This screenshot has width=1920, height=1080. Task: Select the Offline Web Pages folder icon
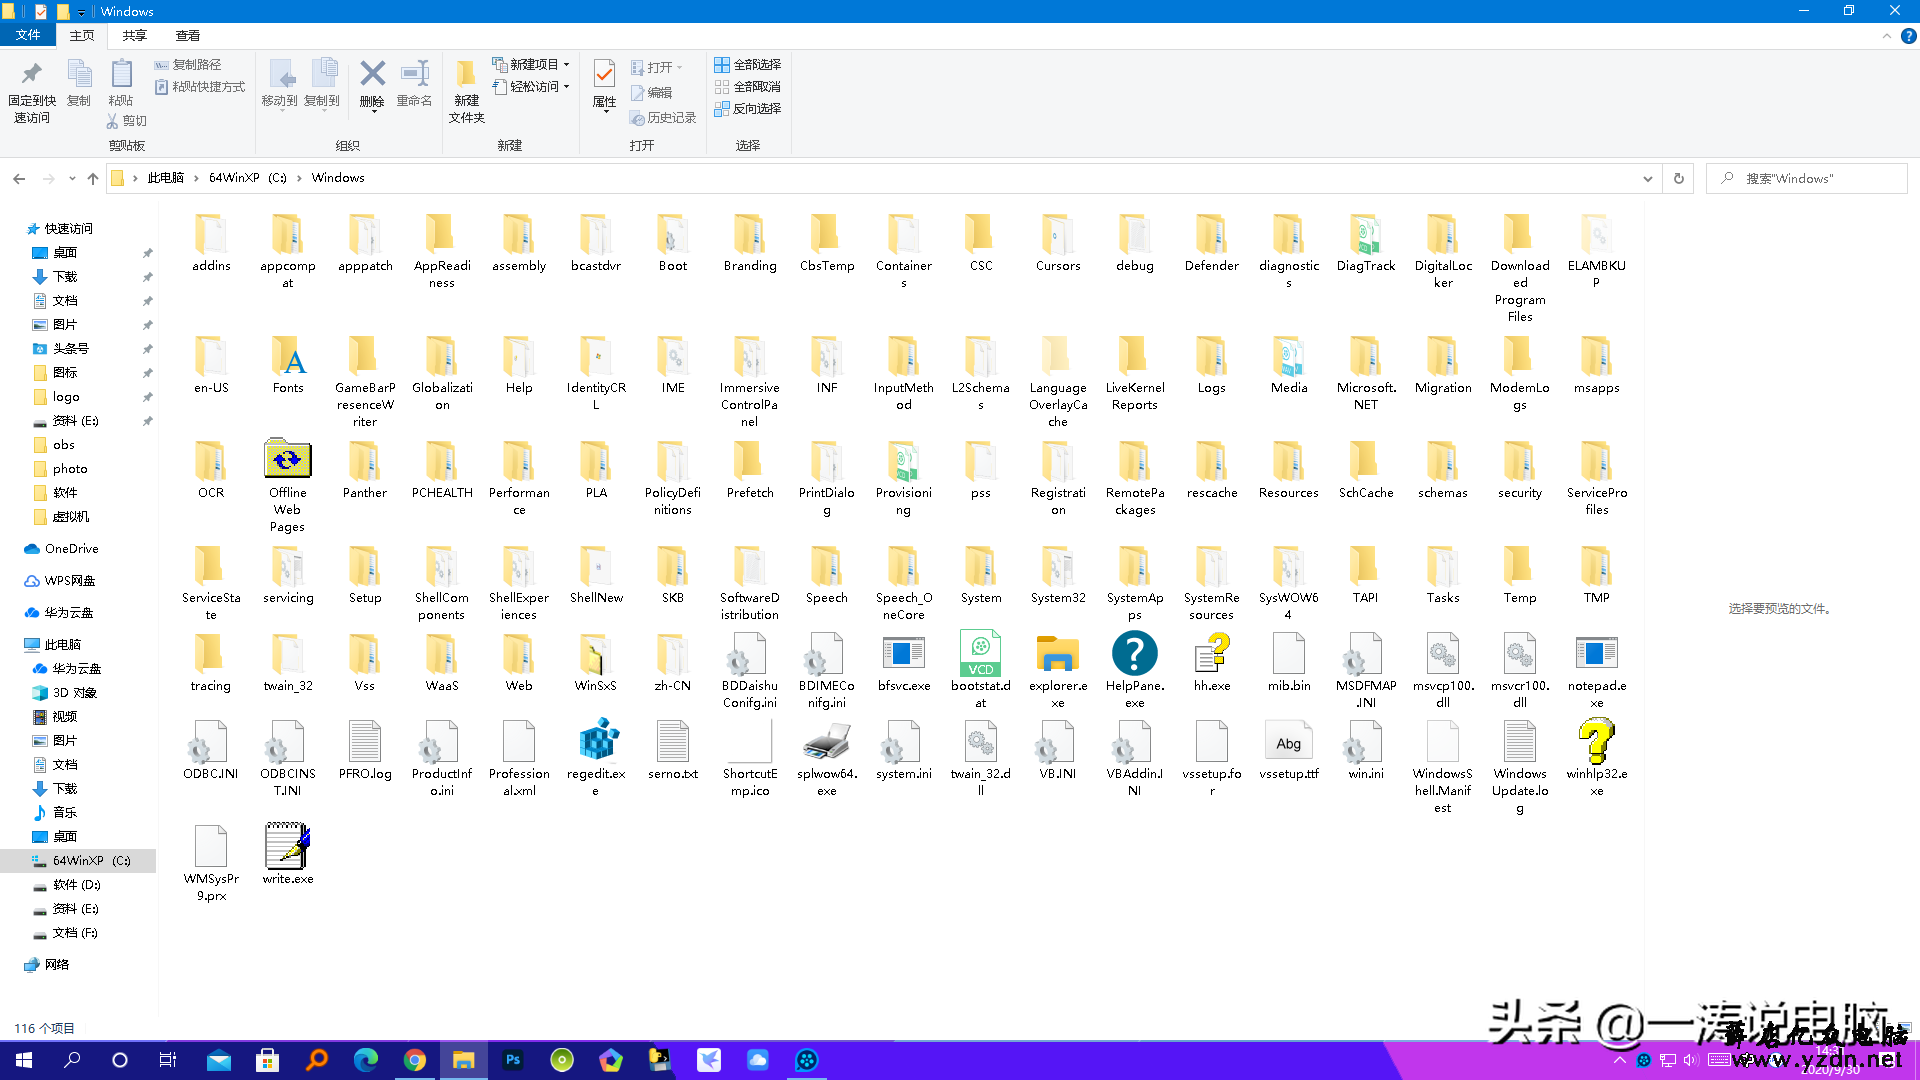click(288, 459)
